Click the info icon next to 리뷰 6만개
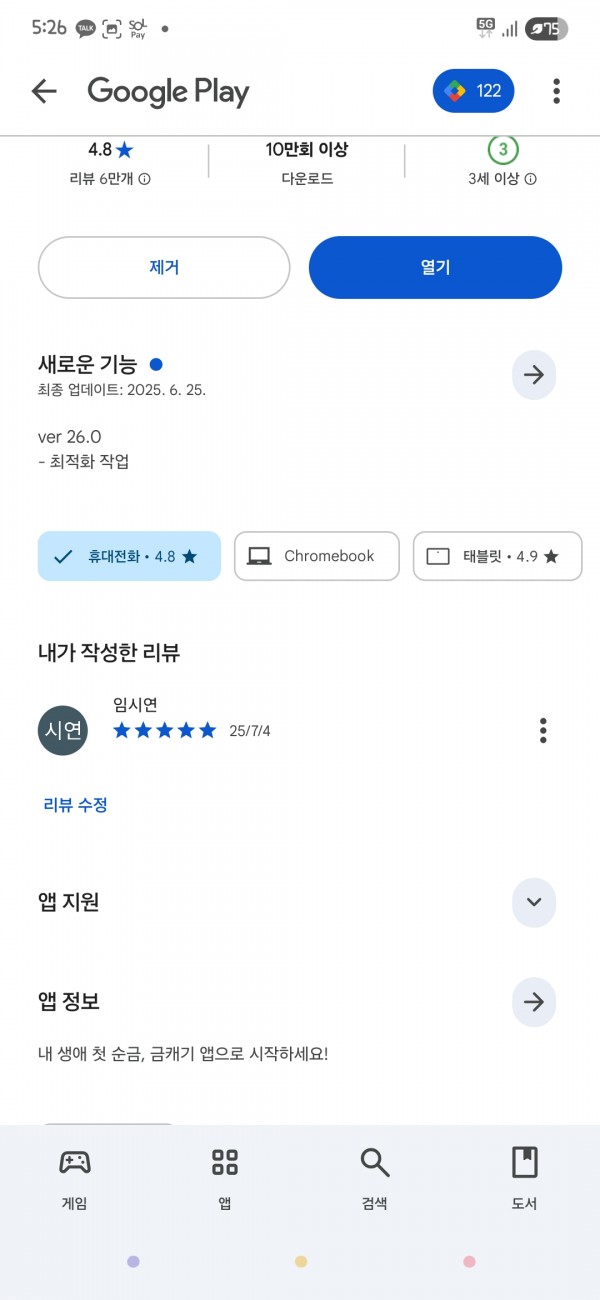 (144, 179)
